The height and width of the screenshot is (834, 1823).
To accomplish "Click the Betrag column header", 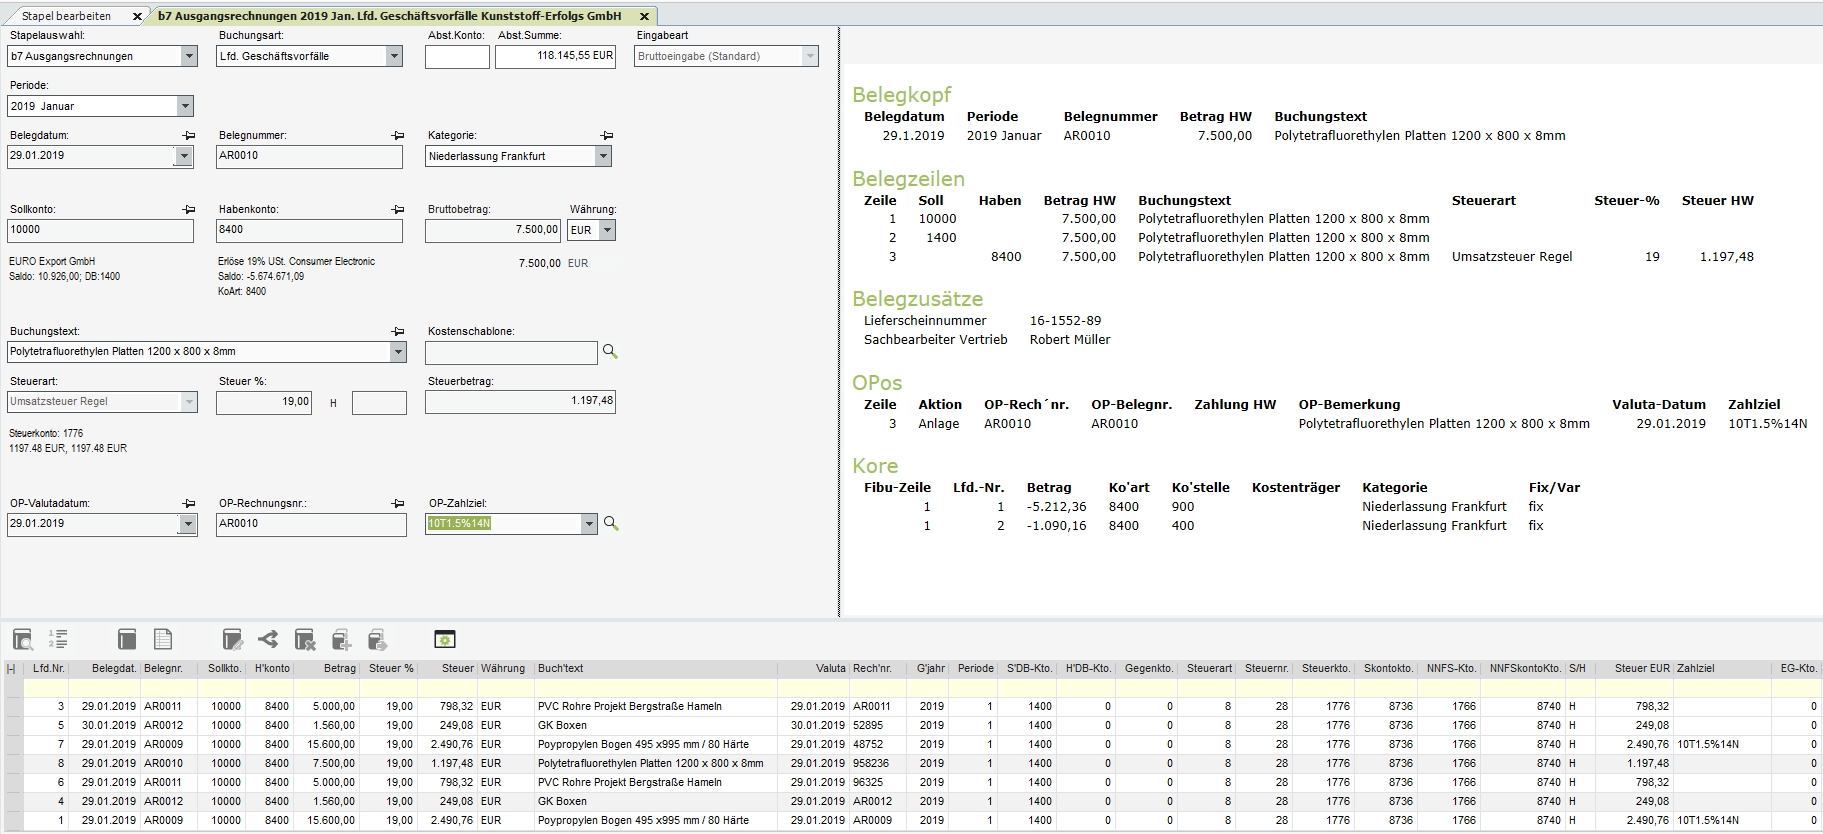I will click(339, 668).
